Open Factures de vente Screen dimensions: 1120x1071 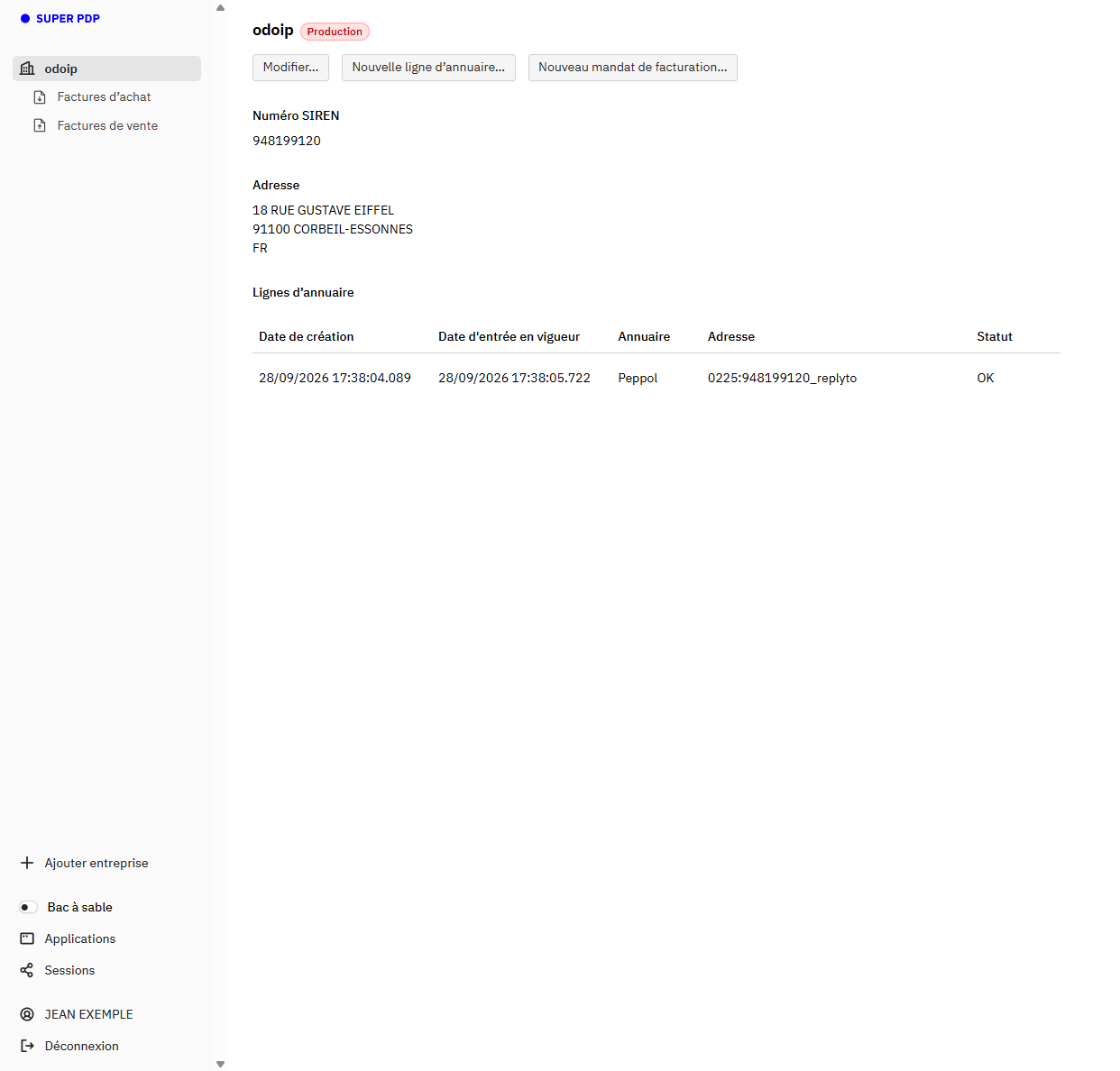(x=107, y=126)
